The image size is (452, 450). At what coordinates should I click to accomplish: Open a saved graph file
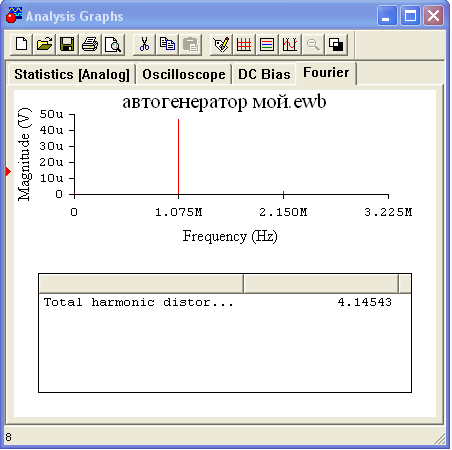[x=45, y=44]
